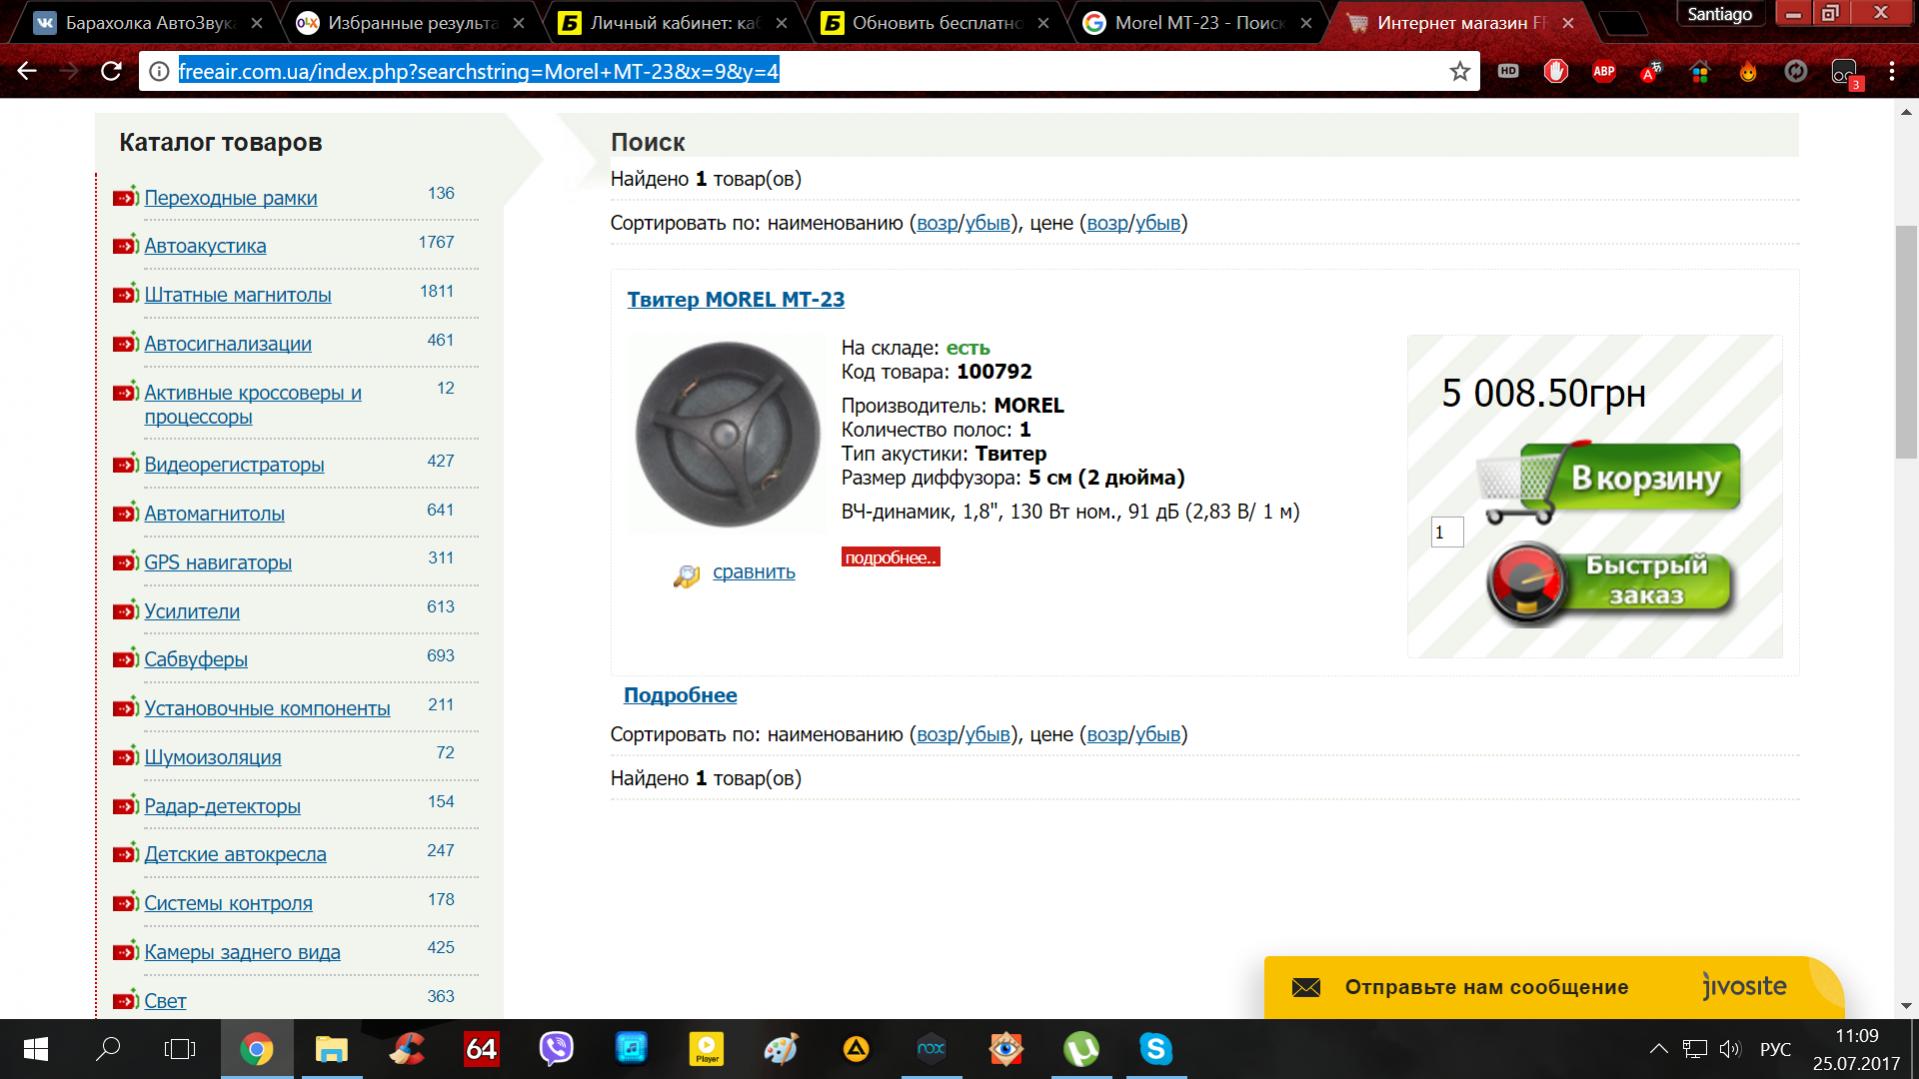Click the compare magnifier icon beside сравнить

pyautogui.click(x=686, y=575)
